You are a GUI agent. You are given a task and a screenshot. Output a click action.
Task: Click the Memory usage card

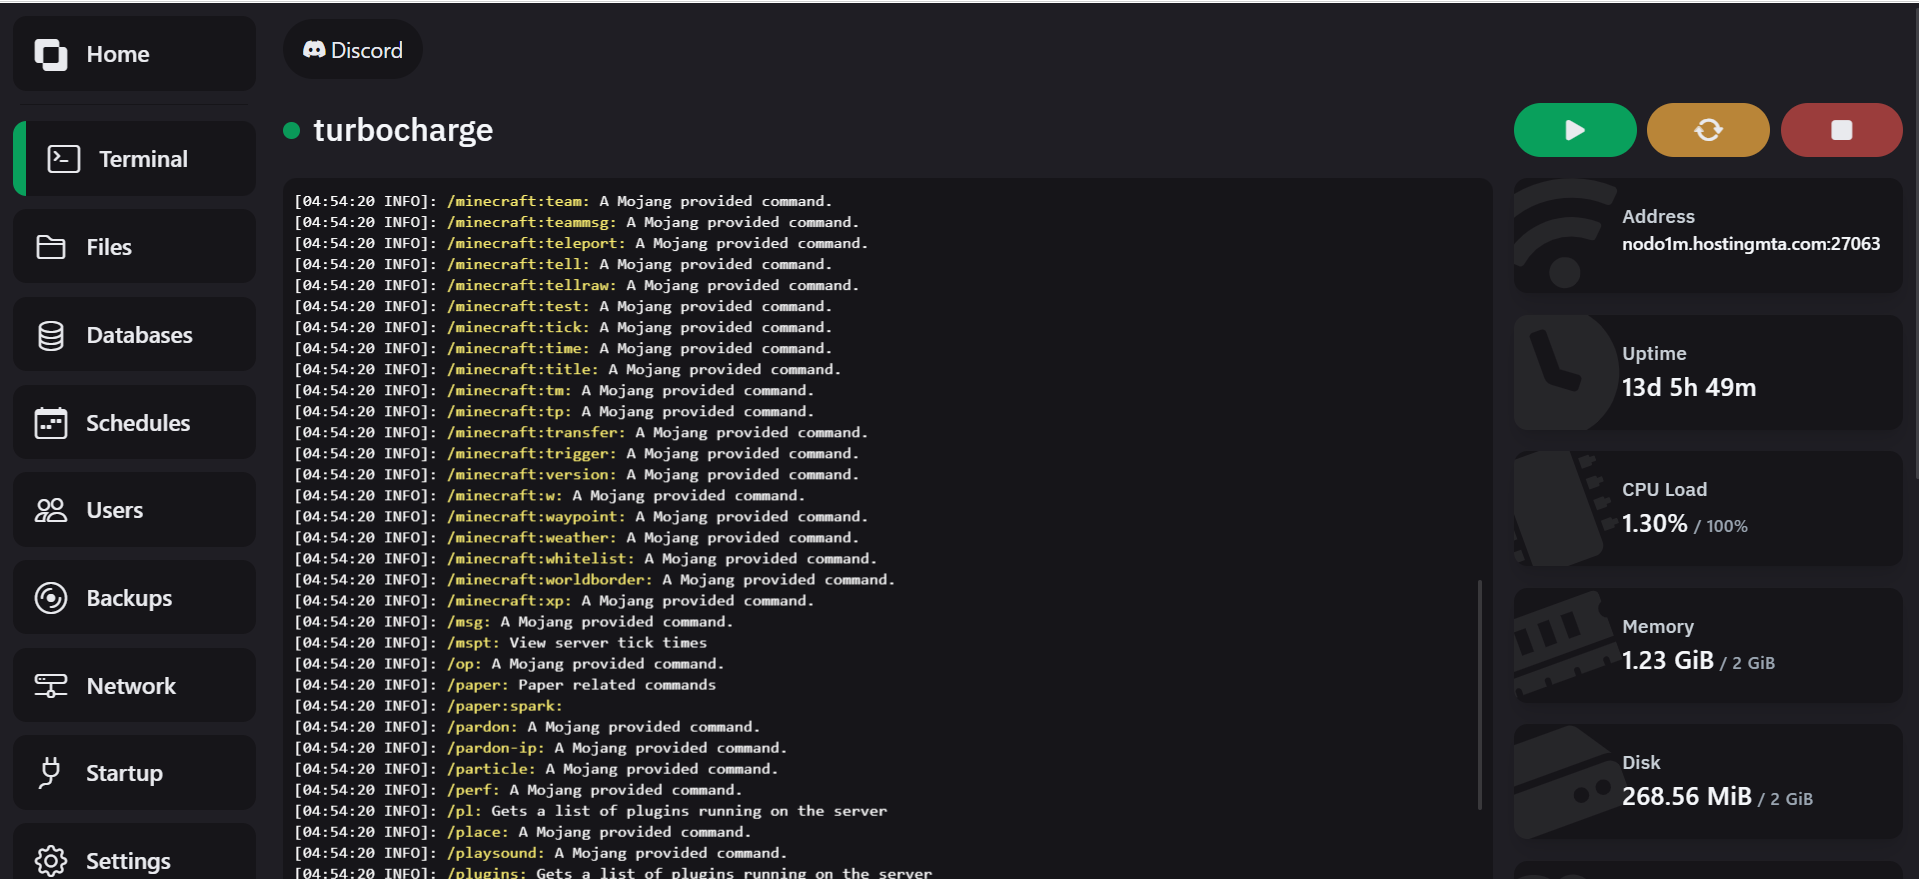(x=1707, y=645)
